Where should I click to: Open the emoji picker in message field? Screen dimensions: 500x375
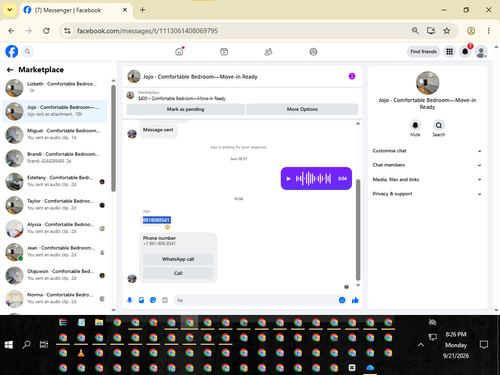coord(342,300)
